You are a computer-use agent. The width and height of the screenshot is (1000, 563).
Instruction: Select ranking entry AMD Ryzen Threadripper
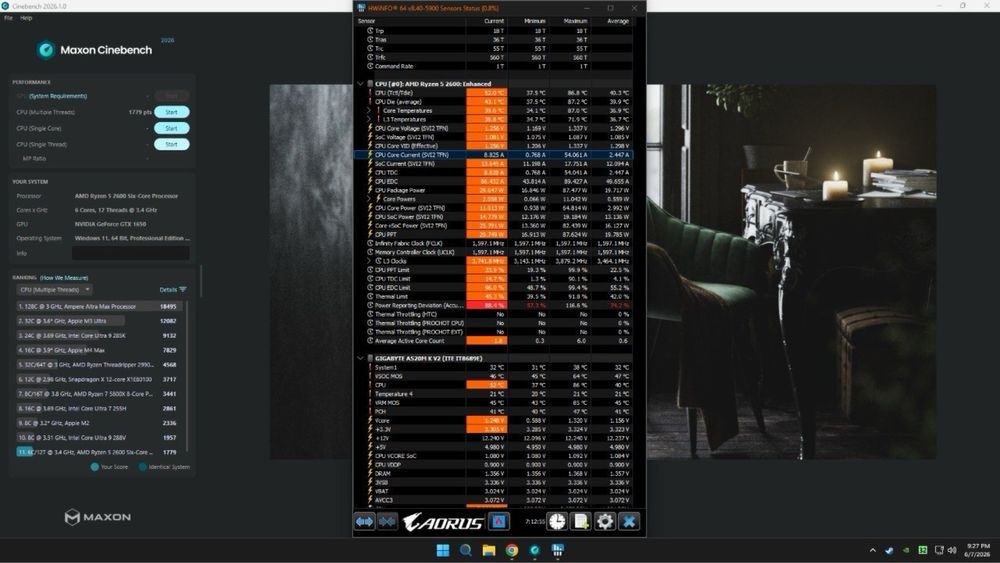(x=99, y=365)
